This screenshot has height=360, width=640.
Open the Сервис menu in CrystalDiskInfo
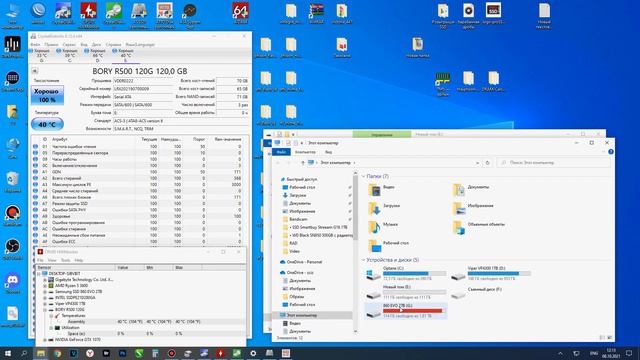(x=69, y=44)
